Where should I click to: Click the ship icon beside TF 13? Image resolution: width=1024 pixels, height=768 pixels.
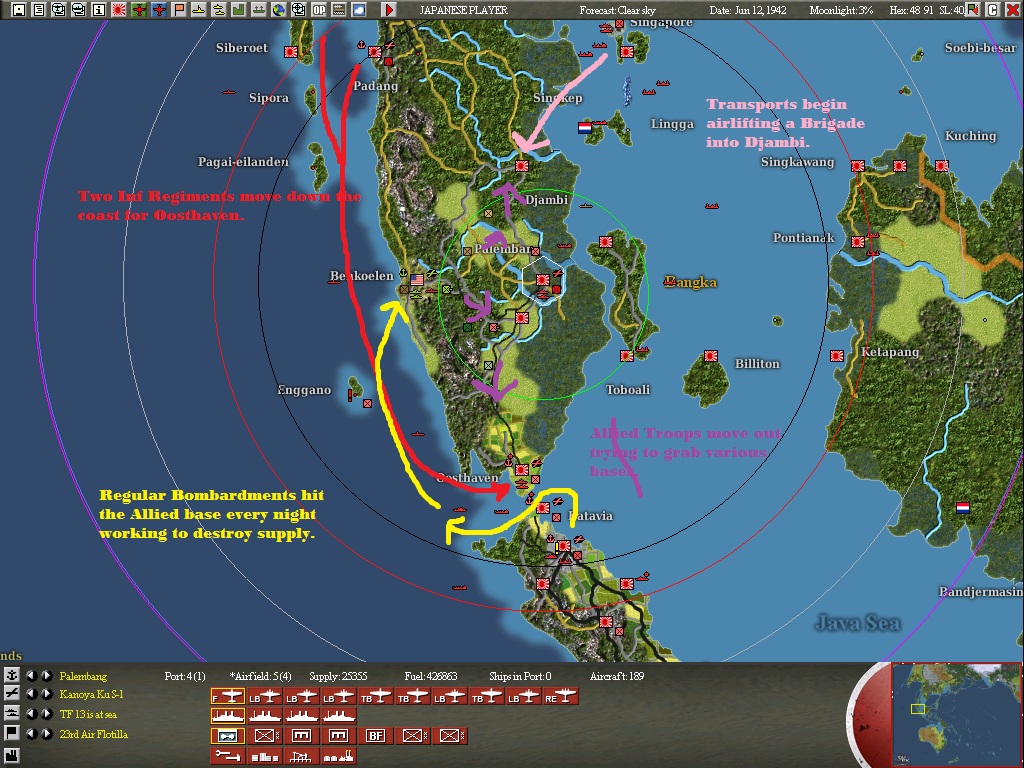tap(11, 713)
